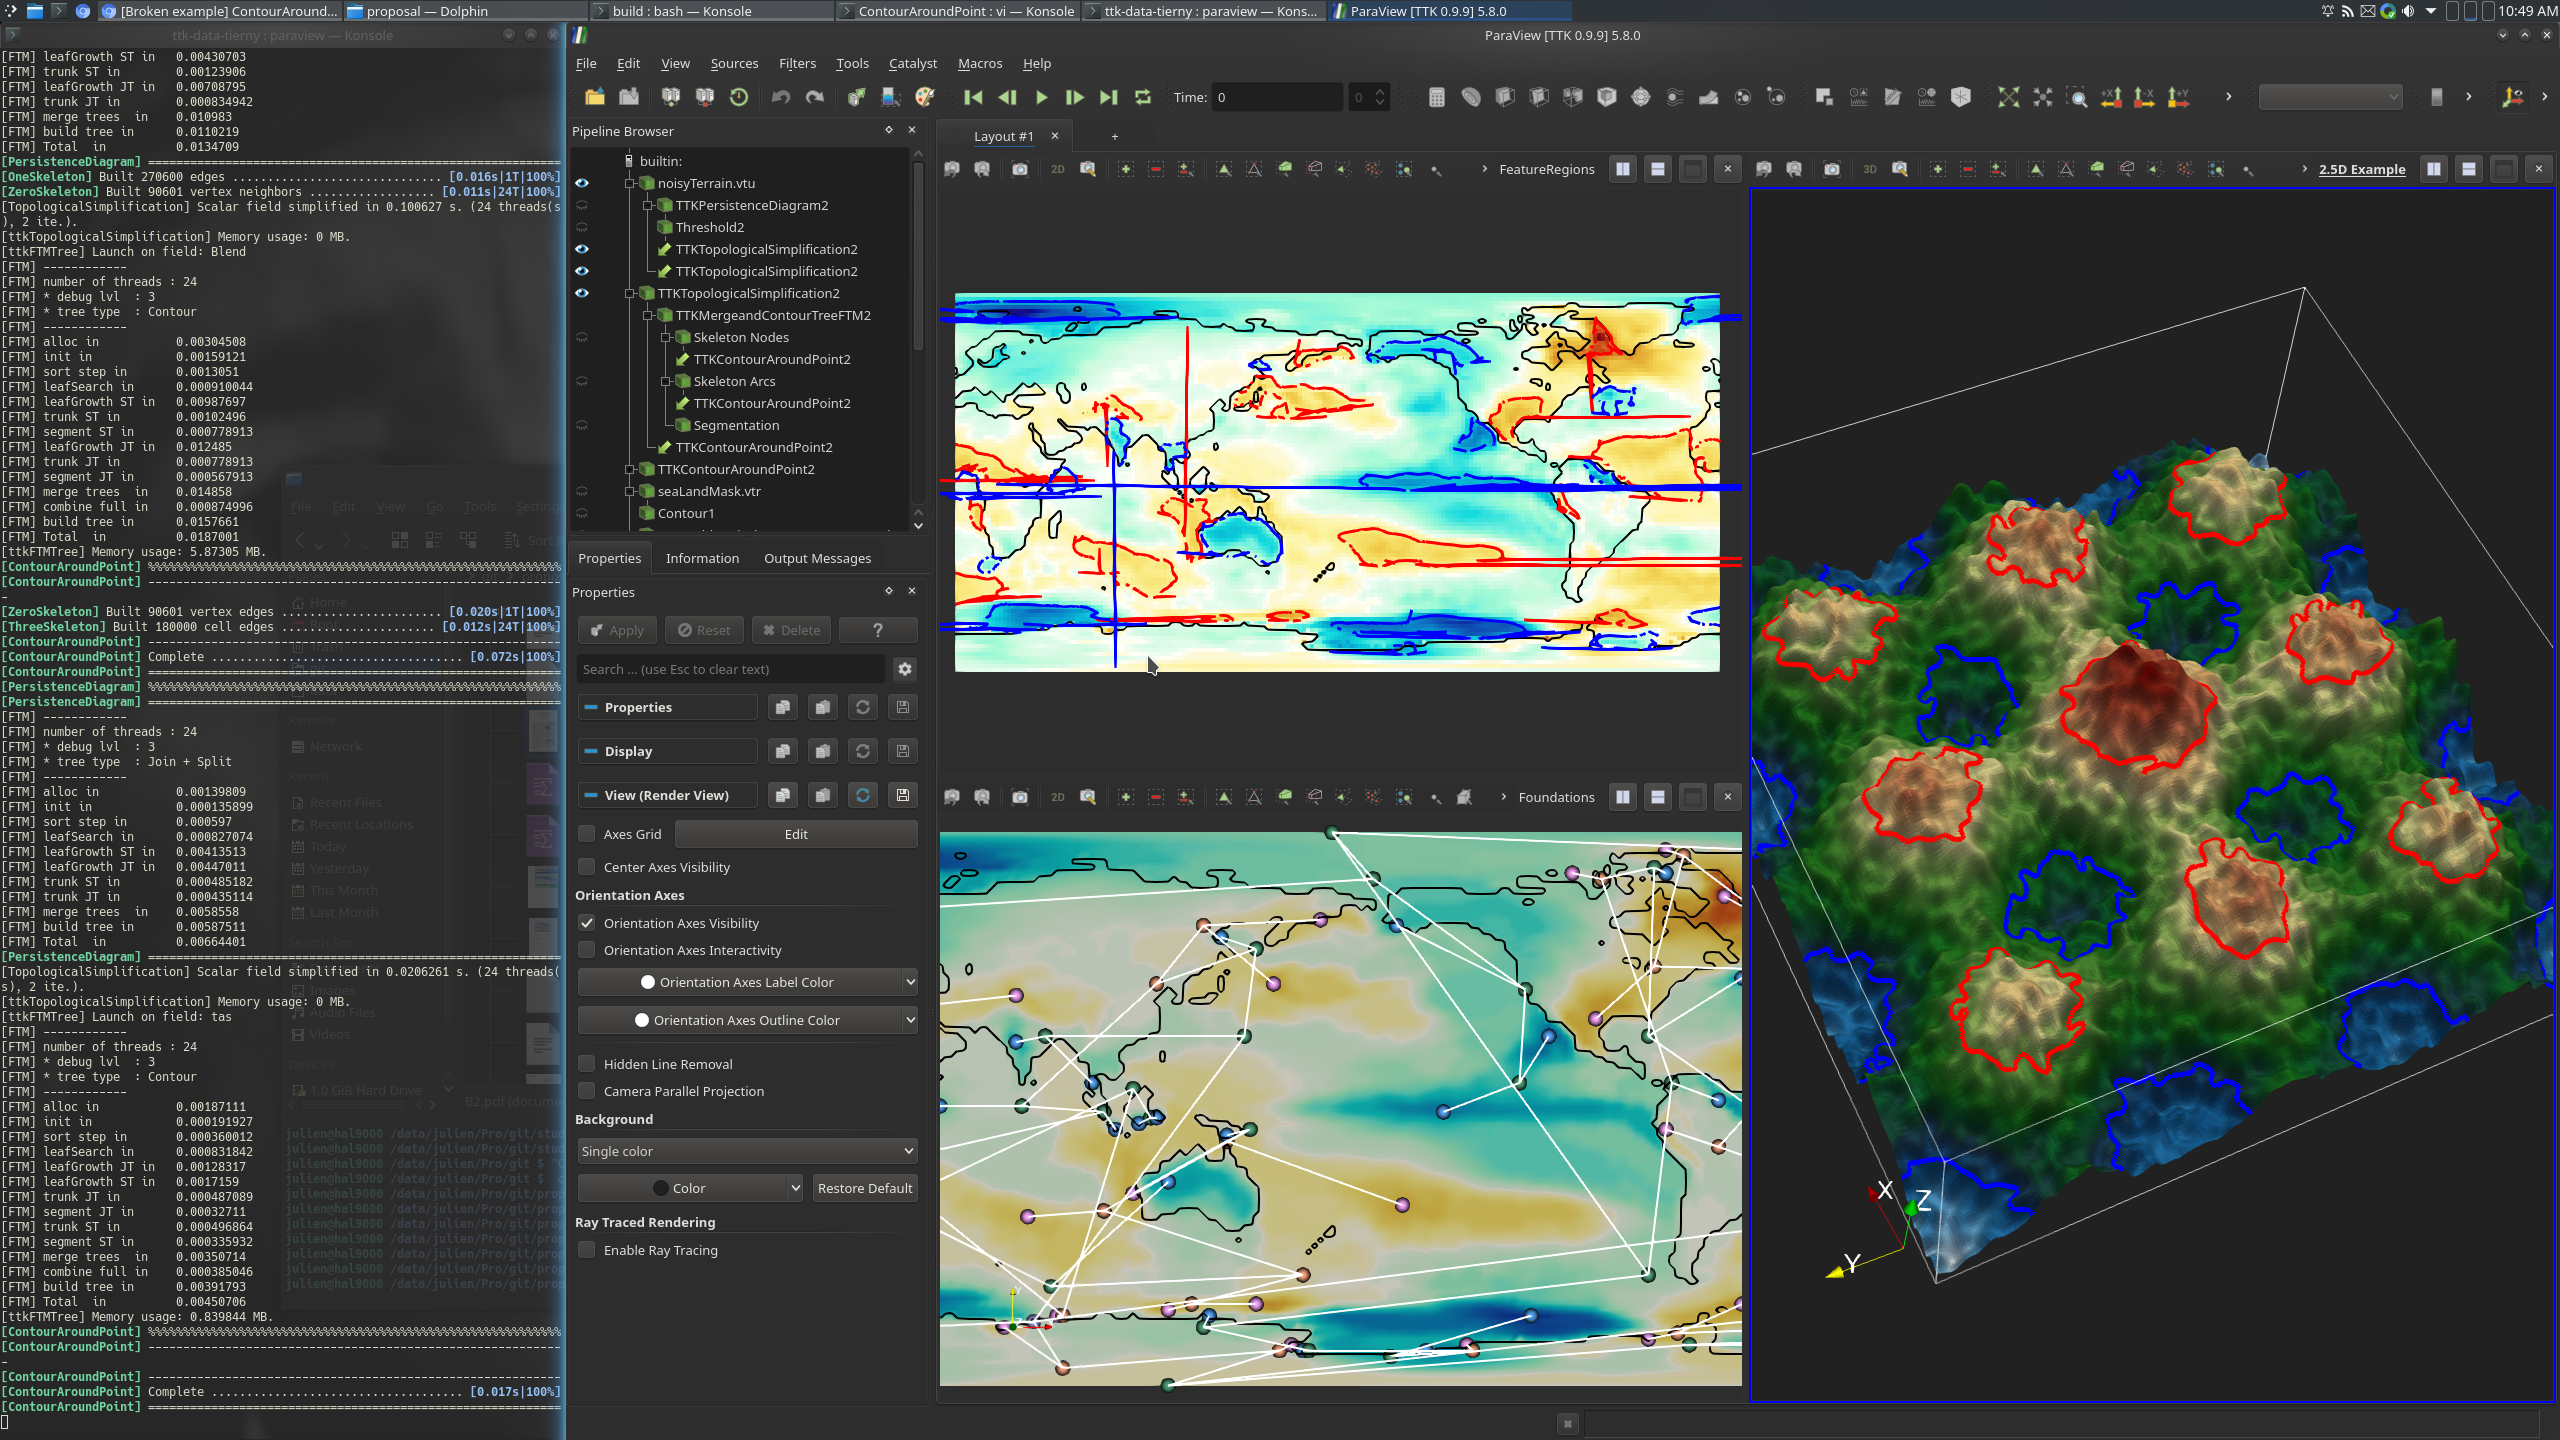Open the background Single color dropdown
Screen dimensions: 2560x1440
746,1151
